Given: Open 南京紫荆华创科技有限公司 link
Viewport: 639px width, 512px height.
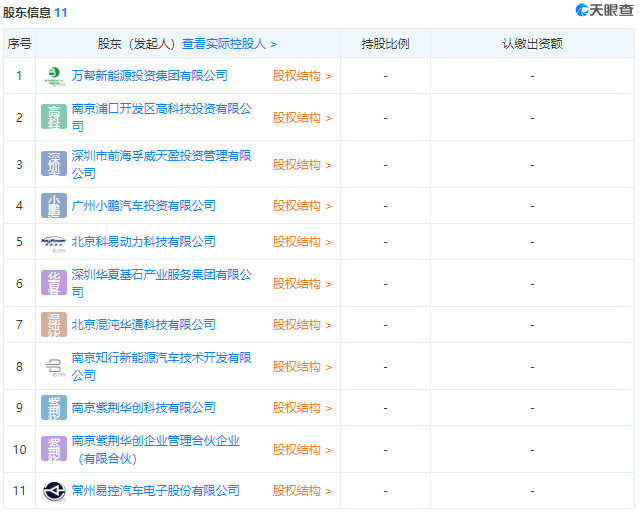Looking at the screenshot, I should [143, 408].
